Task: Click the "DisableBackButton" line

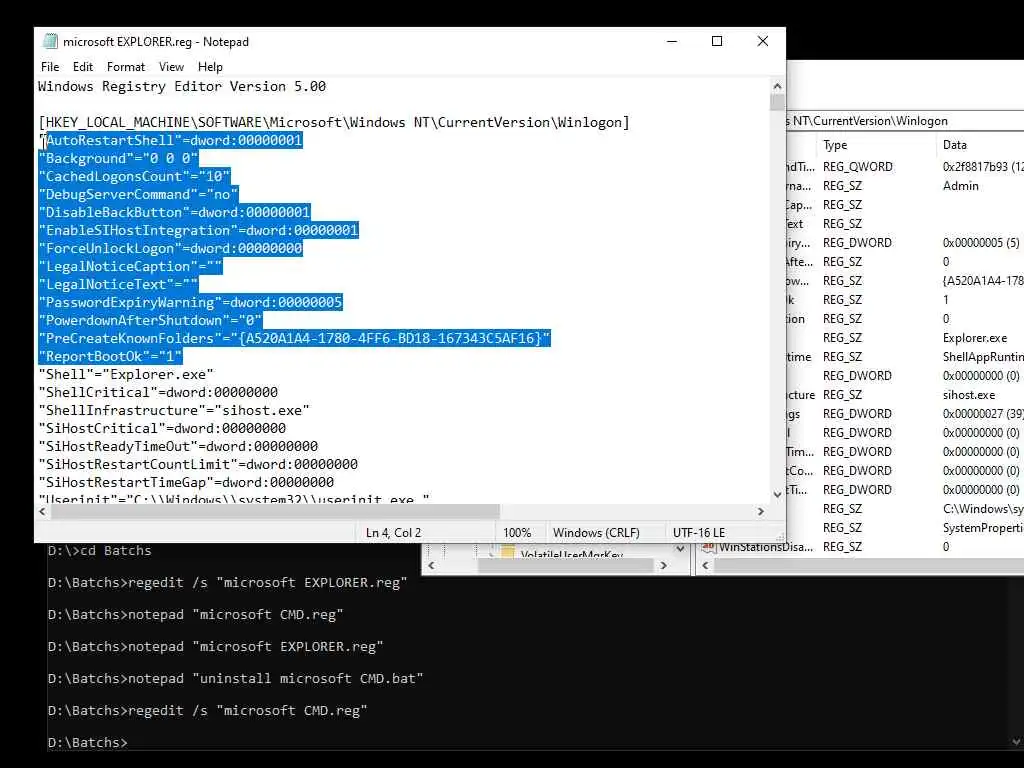Action: click(x=174, y=212)
